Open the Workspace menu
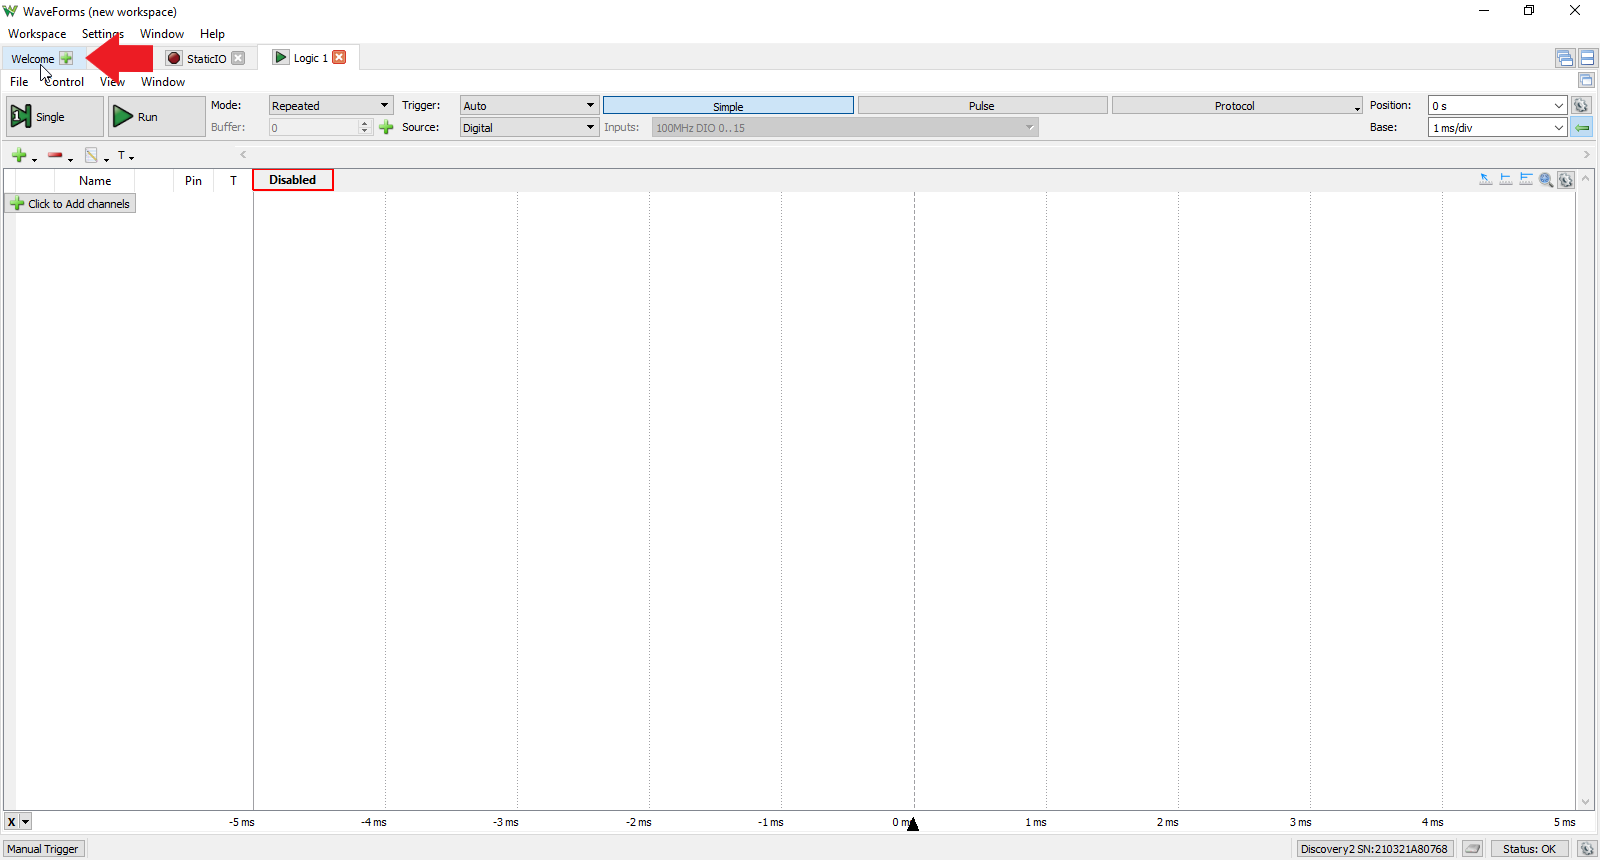Viewport: 1600px width, 860px height. point(37,34)
